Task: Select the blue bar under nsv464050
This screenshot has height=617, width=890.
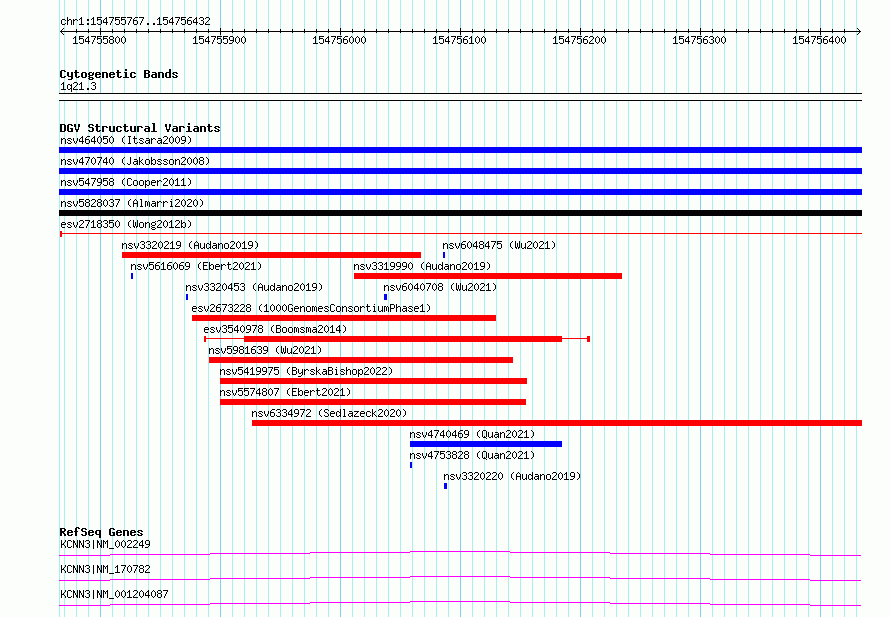Action: tap(460, 150)
